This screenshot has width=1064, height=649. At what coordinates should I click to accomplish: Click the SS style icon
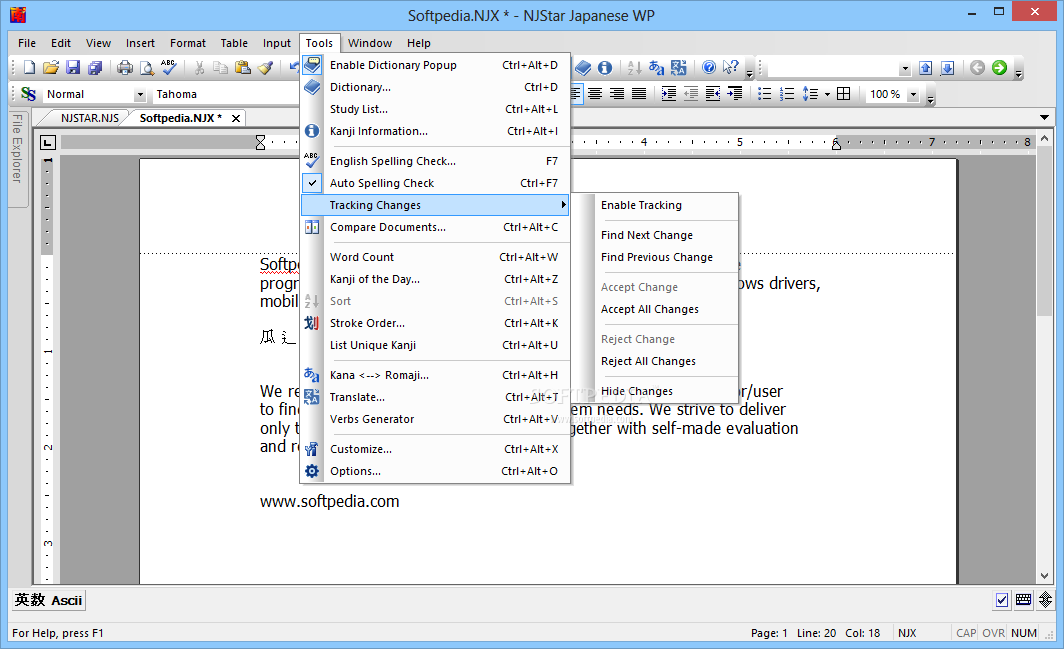pos(28,94)
